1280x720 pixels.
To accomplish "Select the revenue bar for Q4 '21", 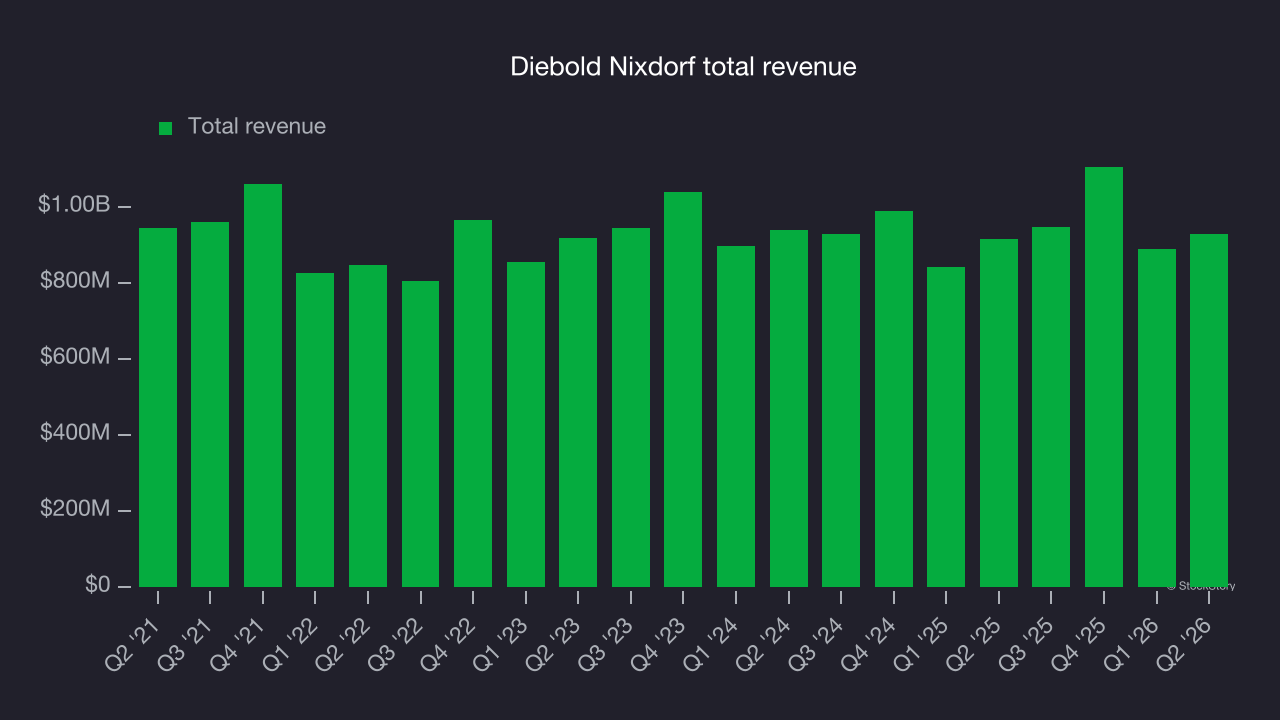I will 263,385.
